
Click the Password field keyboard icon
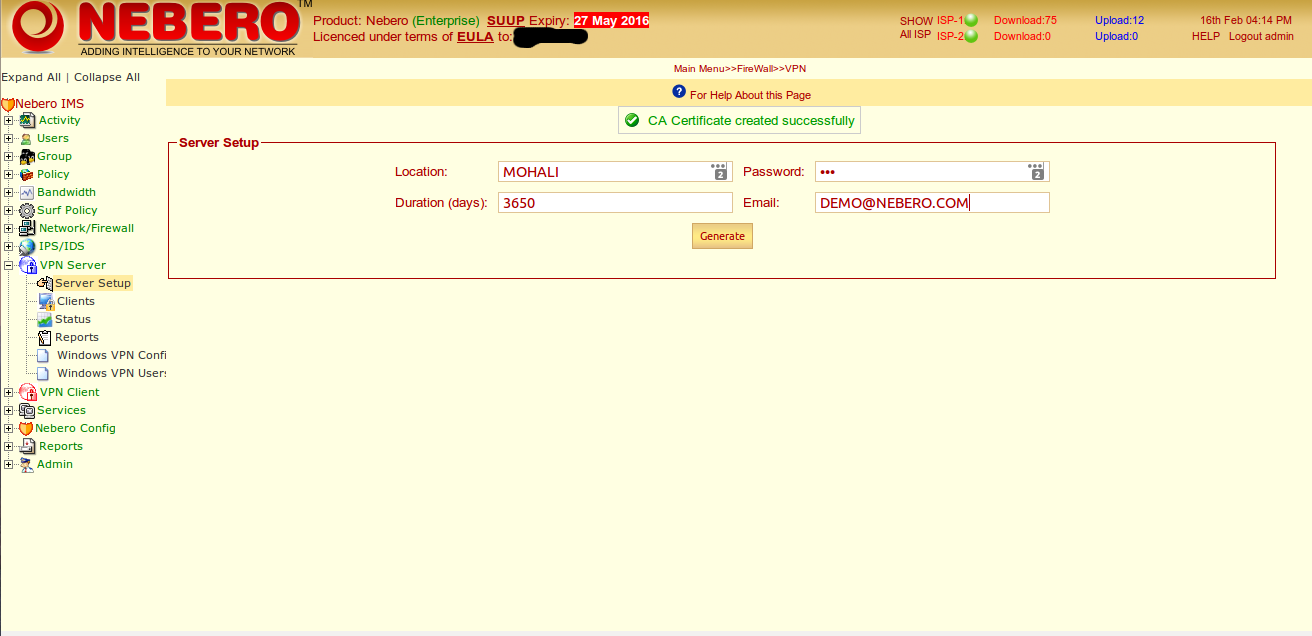(x=1037, y=171)
